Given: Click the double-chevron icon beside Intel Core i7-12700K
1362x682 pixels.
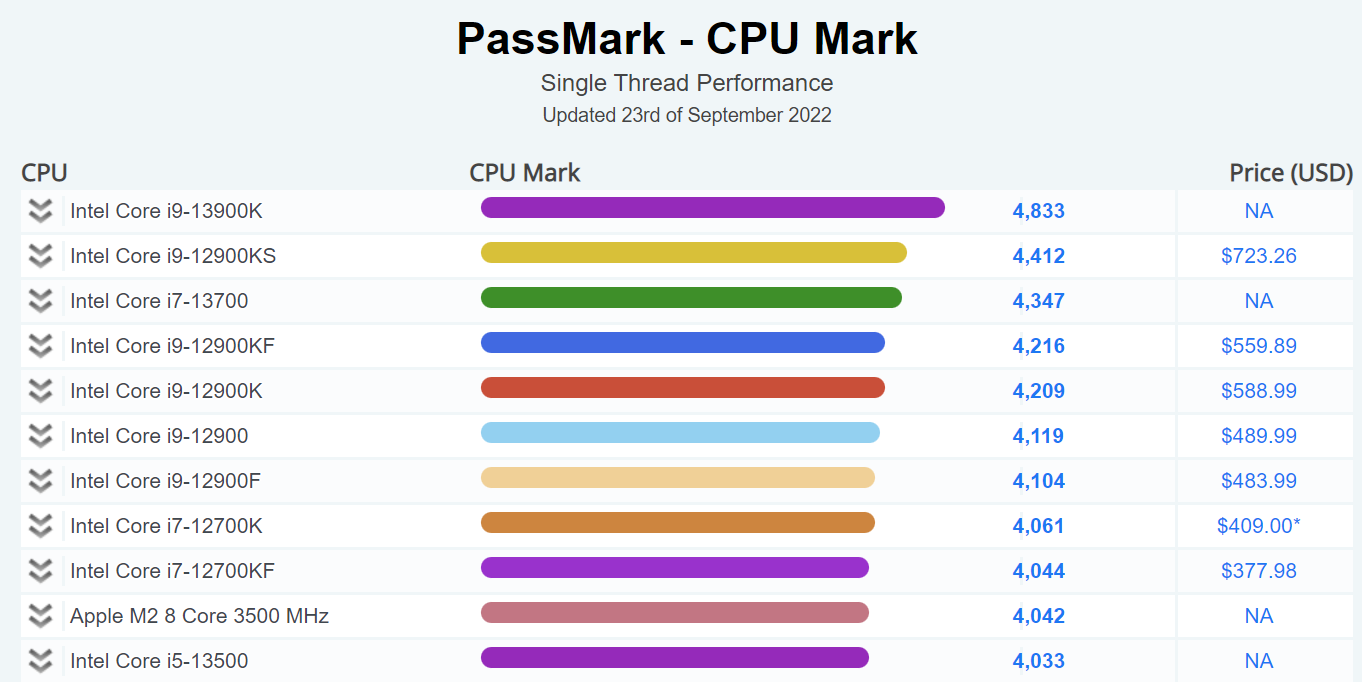Looking at the screenshot, I should point(40,526).
